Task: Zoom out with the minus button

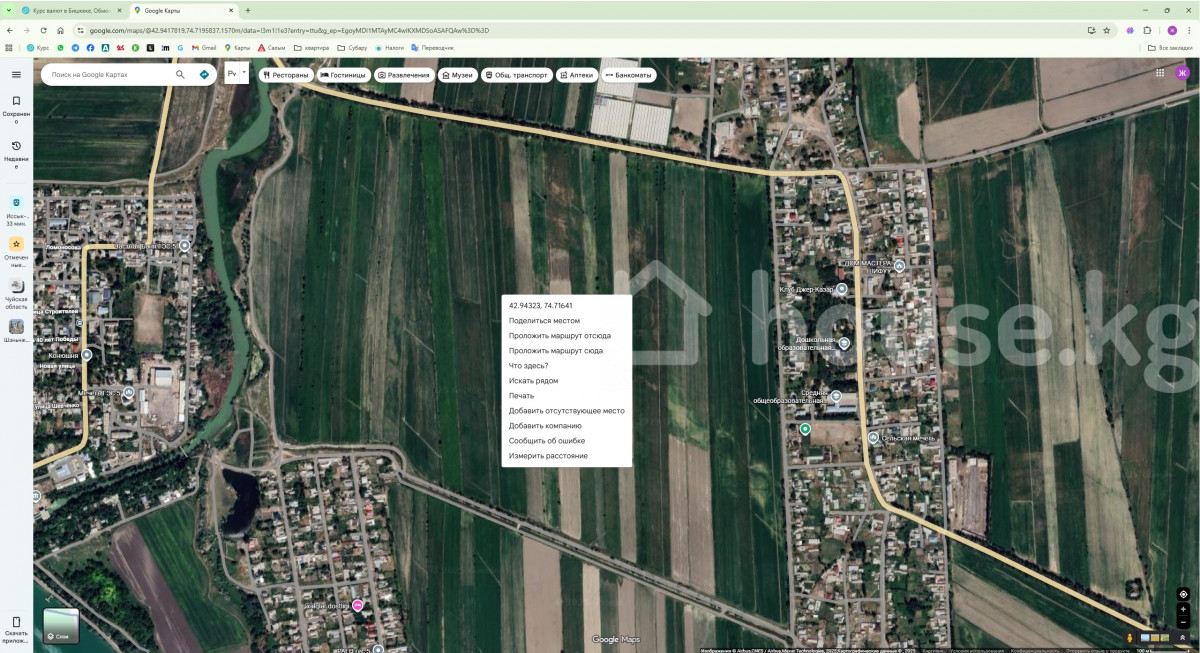Action: tap(1183, 622)
